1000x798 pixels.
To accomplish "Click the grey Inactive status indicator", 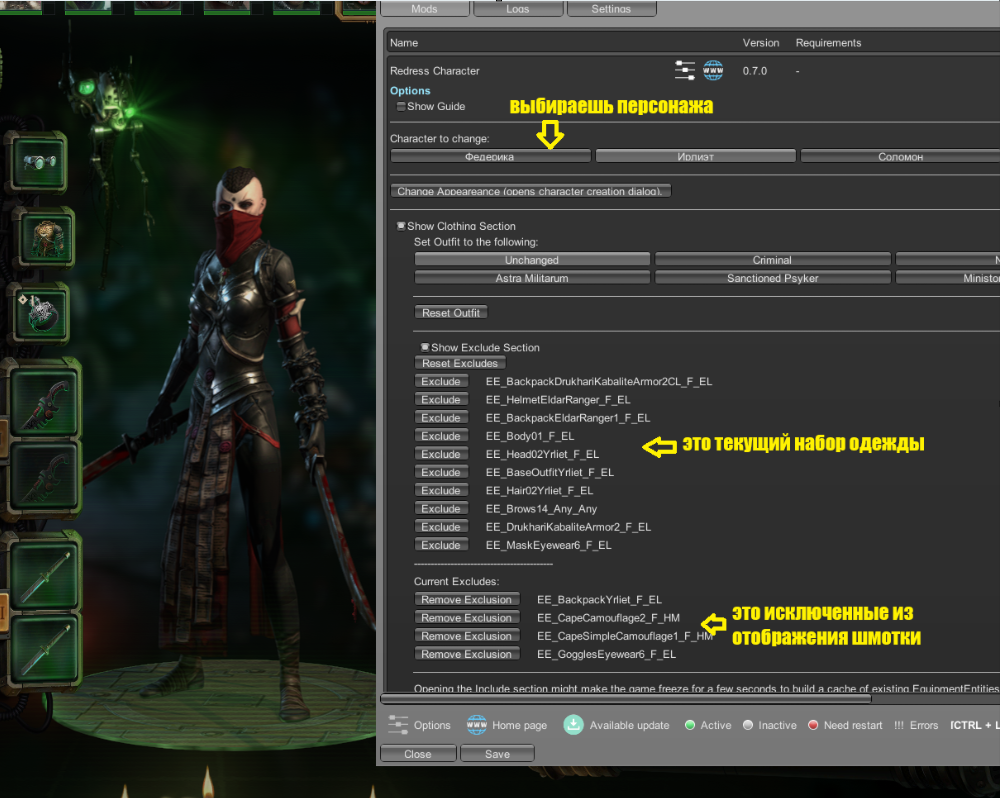I will (x=748, y=725).
